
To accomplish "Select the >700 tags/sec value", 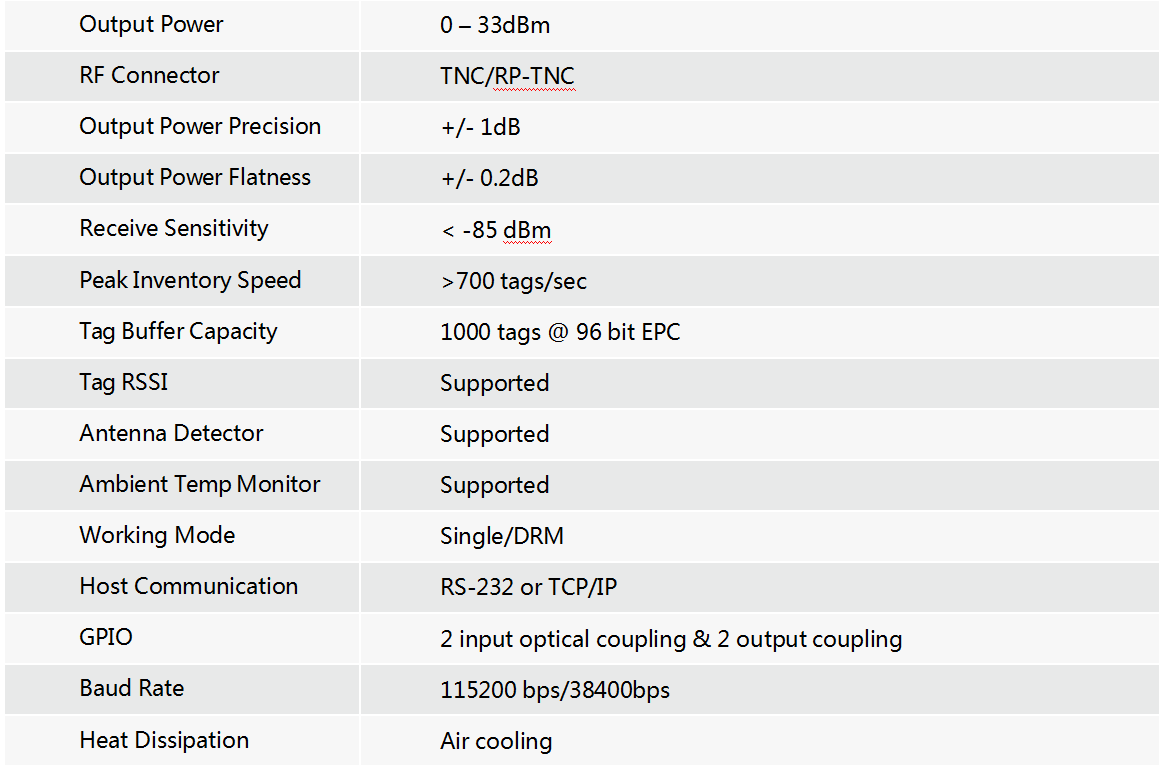I will click(x=514, y=281).
